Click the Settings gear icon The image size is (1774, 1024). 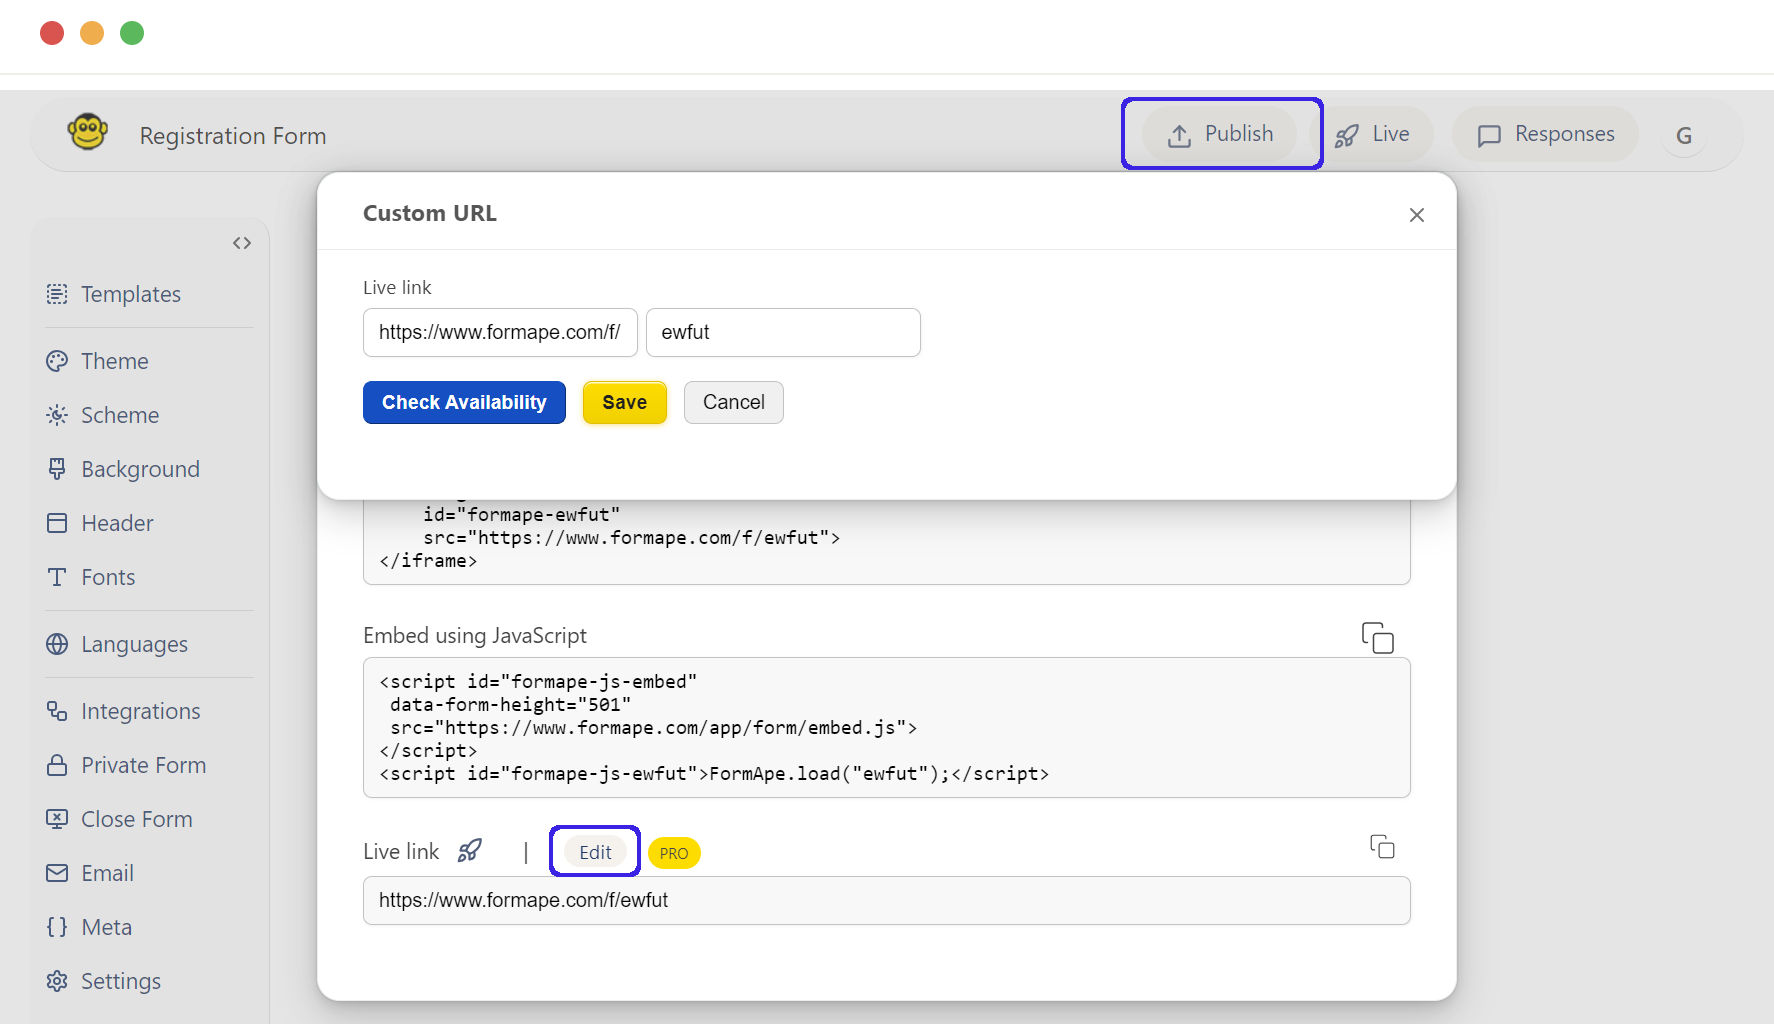coord(57,981)
